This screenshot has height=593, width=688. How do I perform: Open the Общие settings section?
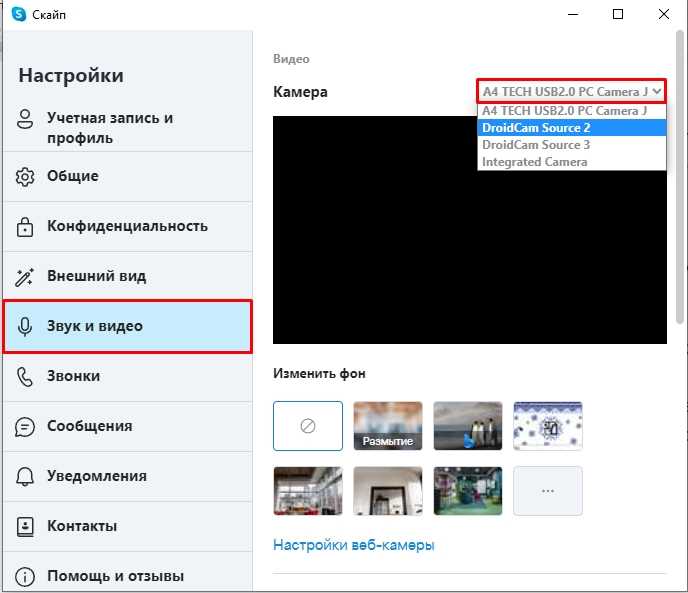(x=128, y=176)
